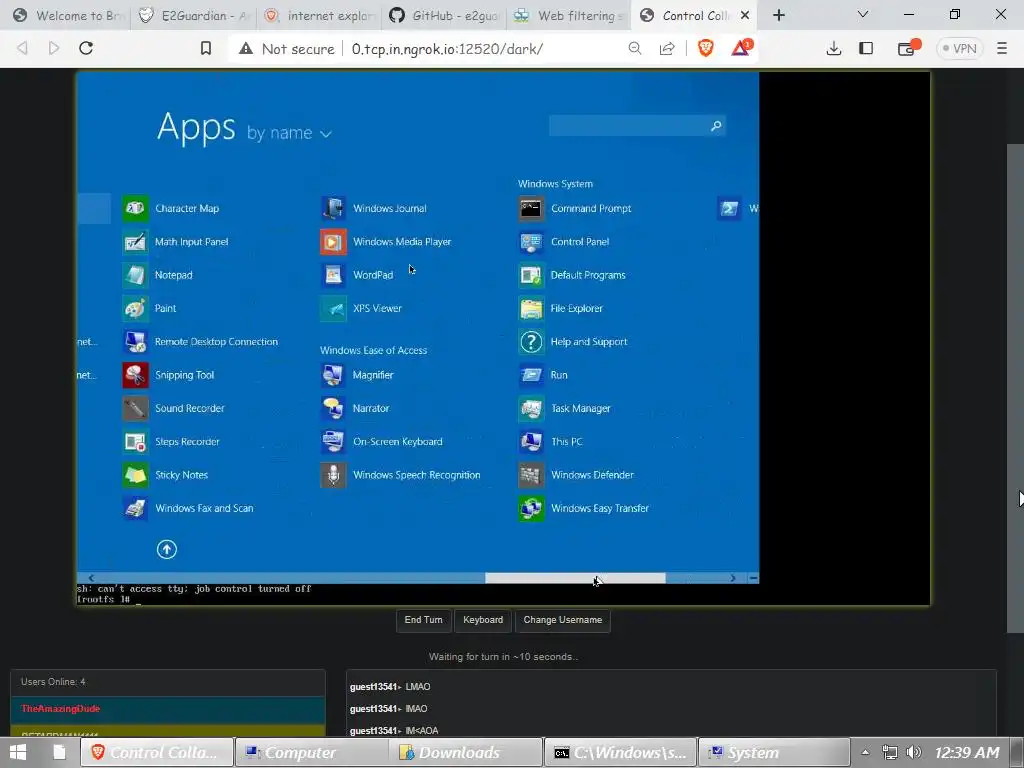
Task: Open Paint app icon
Action: pos(135,308)
